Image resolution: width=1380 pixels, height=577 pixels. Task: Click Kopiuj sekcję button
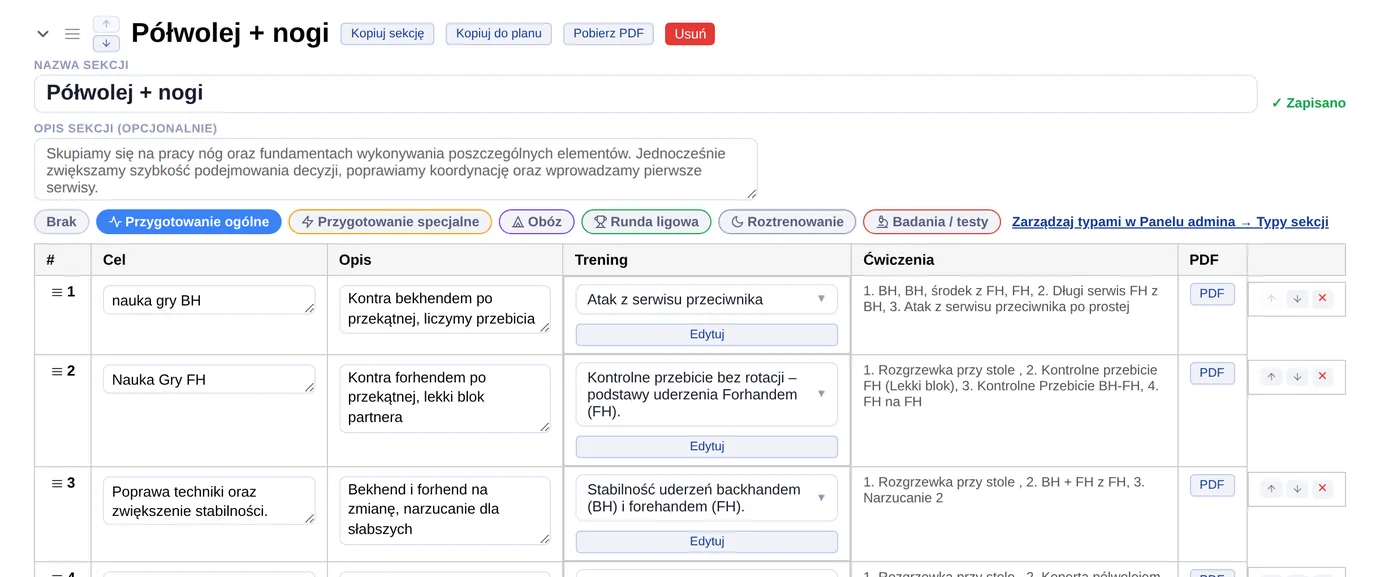coord(387,33)
